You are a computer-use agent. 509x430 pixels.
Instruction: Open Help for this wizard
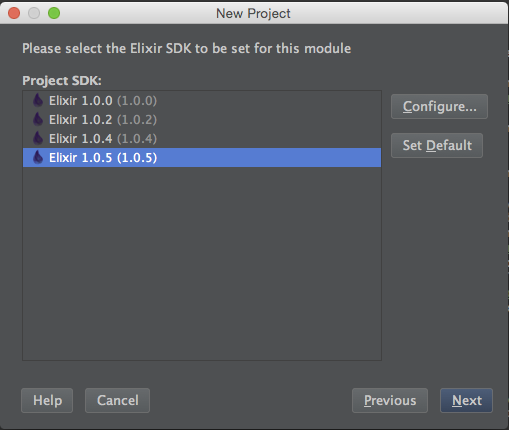pos(47,400)
